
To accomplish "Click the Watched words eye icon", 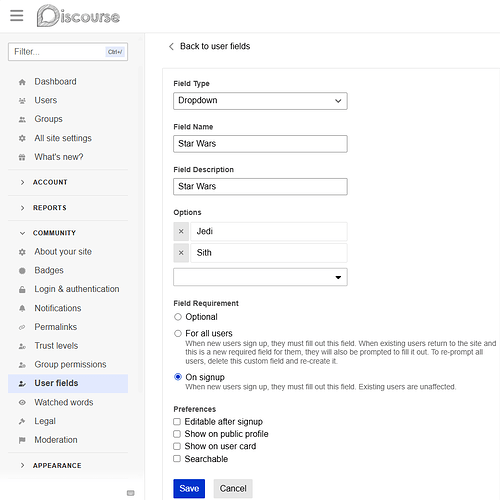I will click(22, 403).
